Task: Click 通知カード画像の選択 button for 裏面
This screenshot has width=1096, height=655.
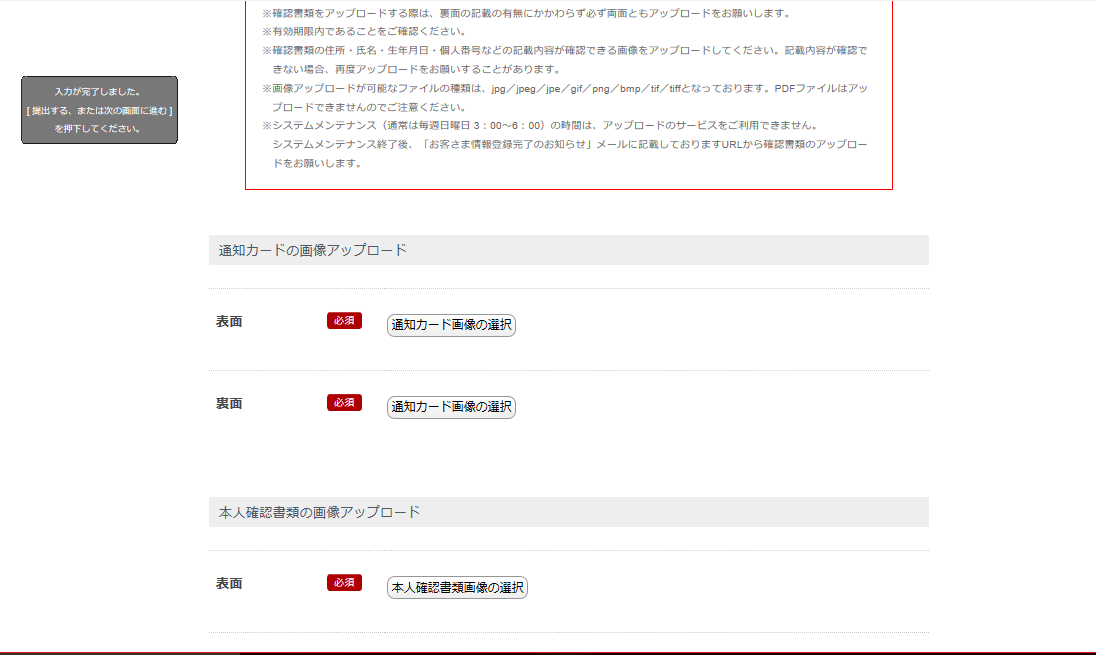Action: (x=451, y=407)
